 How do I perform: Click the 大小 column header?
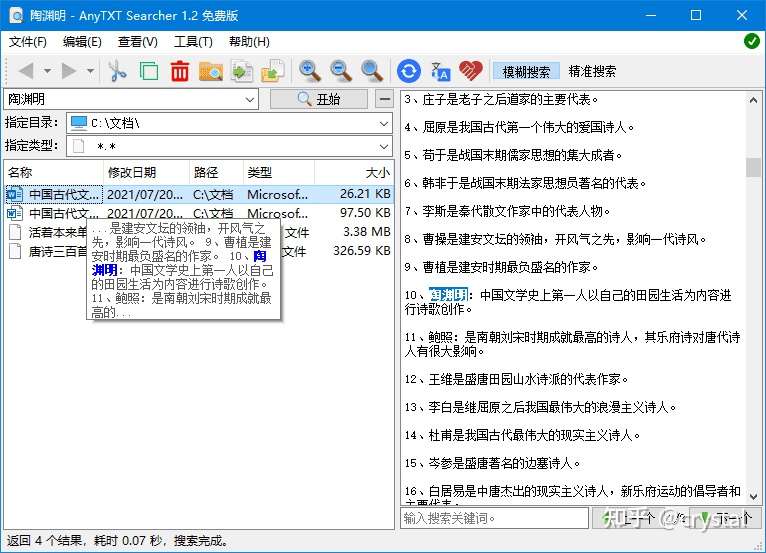click(x=354, y=172)
